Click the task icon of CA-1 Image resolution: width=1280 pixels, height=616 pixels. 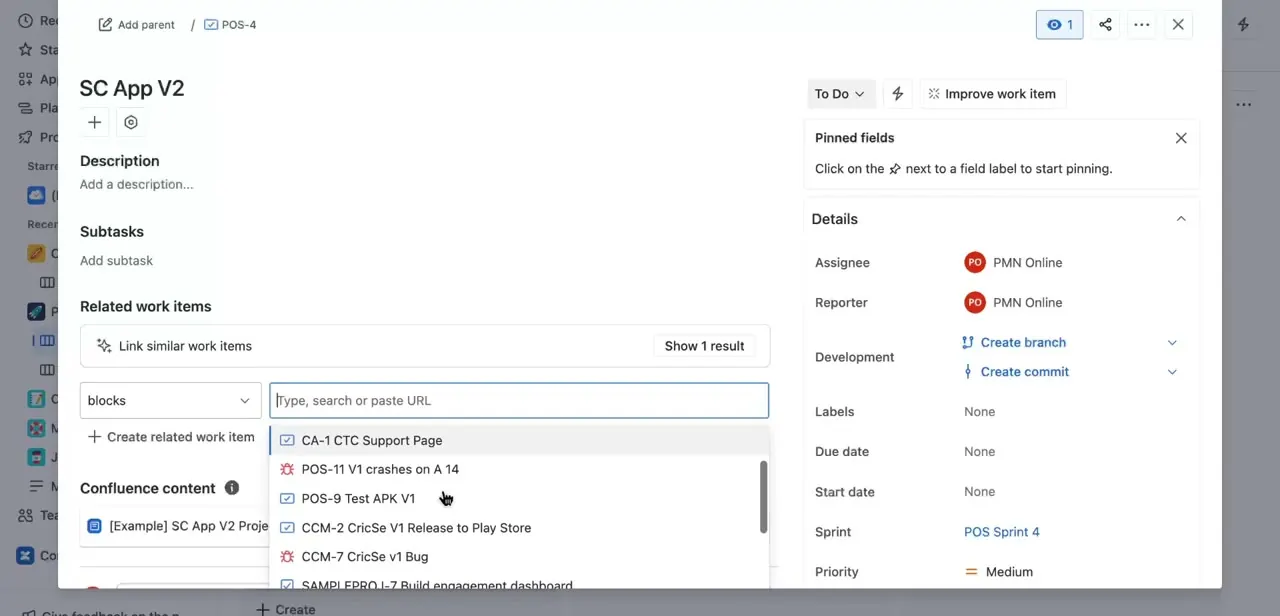287,440
